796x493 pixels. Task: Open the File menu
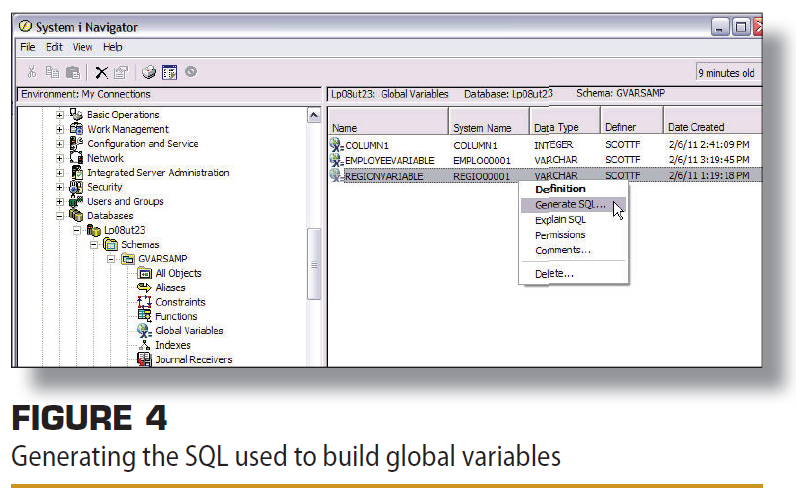27,47
